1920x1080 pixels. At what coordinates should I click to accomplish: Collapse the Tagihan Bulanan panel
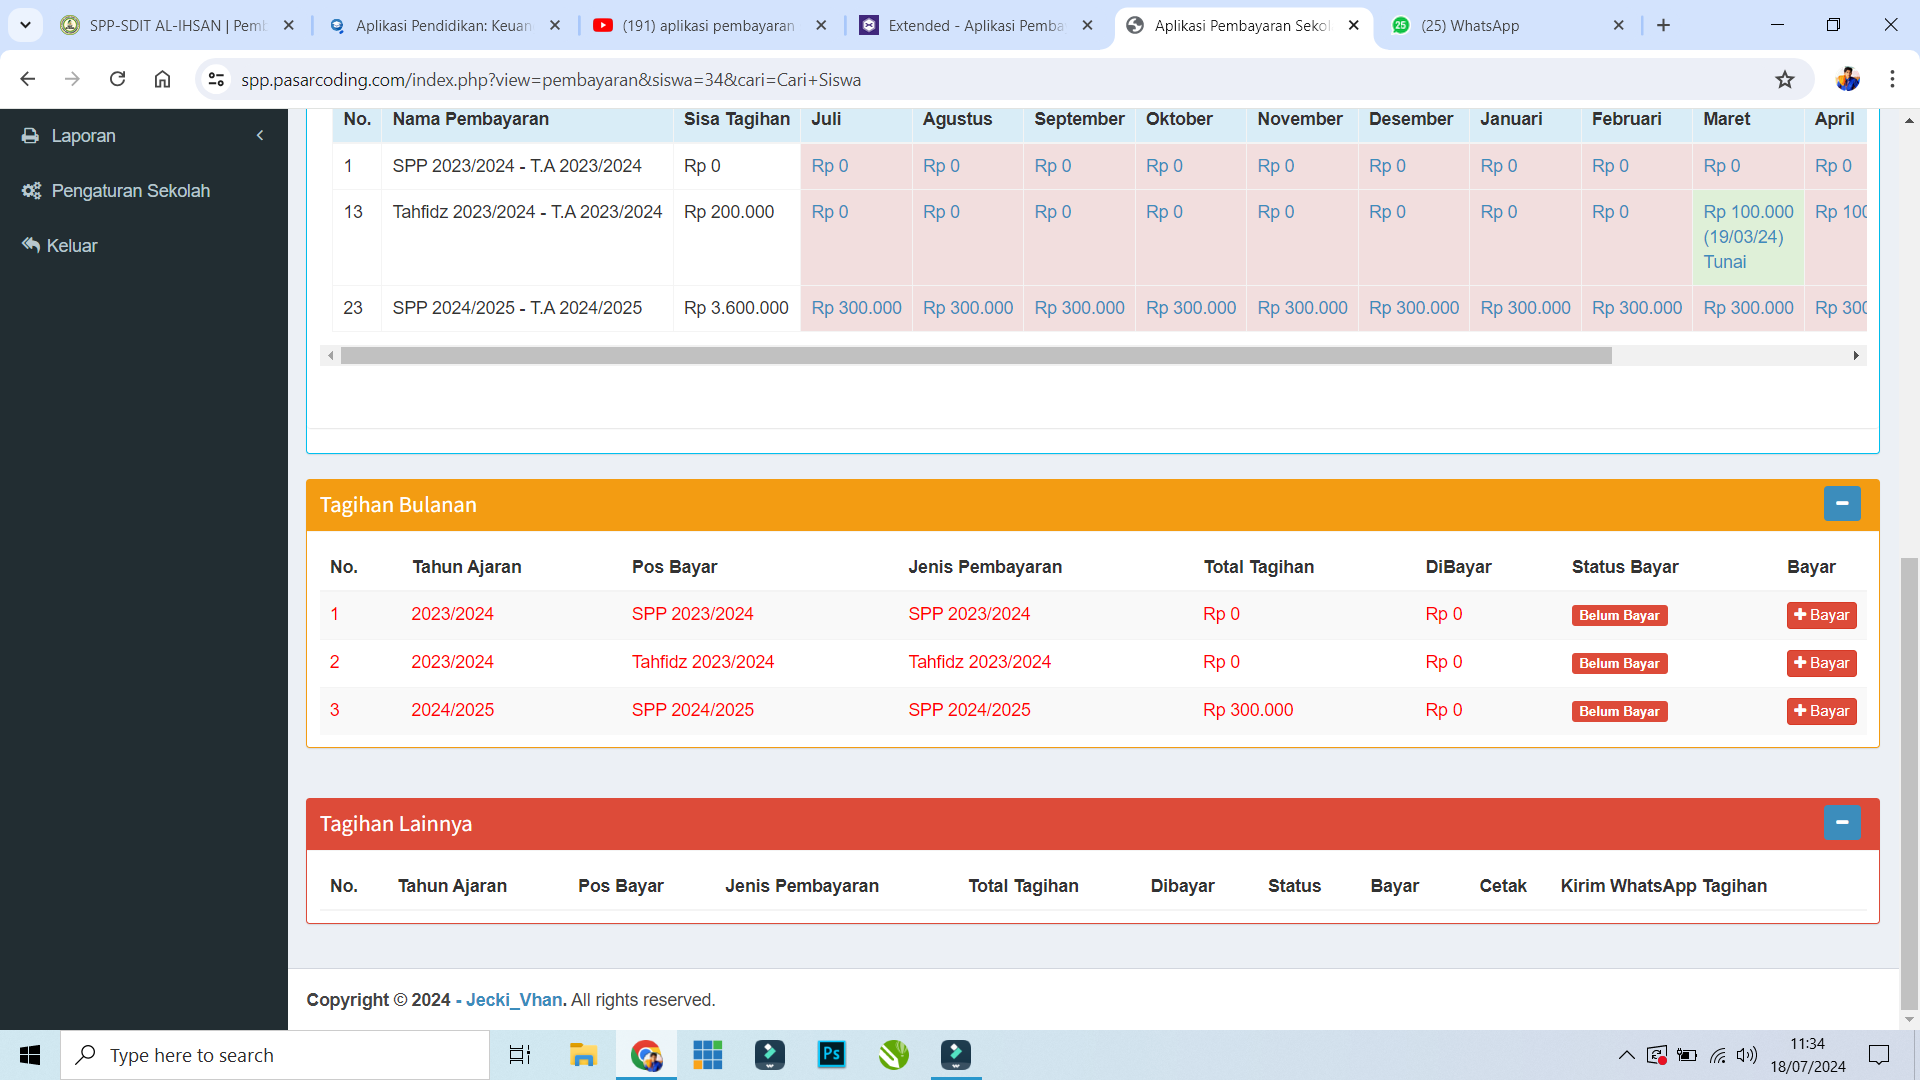1841,504
